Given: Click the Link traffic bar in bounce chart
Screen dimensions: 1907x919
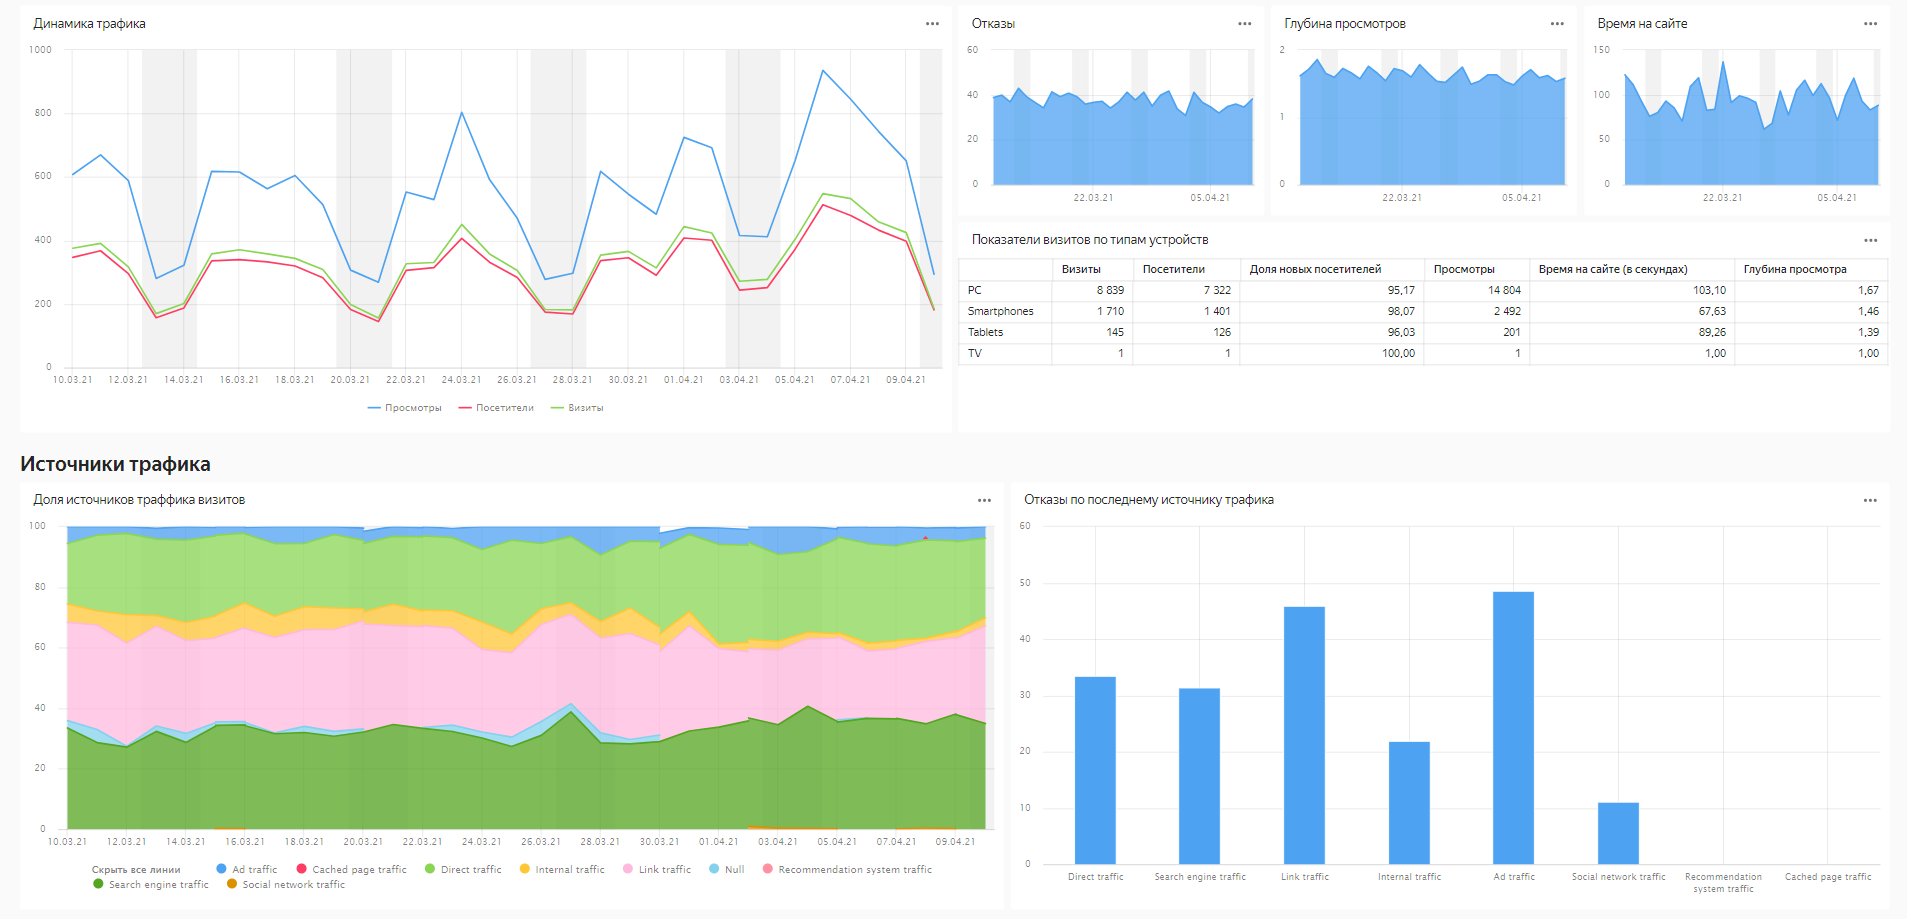Looking at the screenshot, I should point(1304,735).
